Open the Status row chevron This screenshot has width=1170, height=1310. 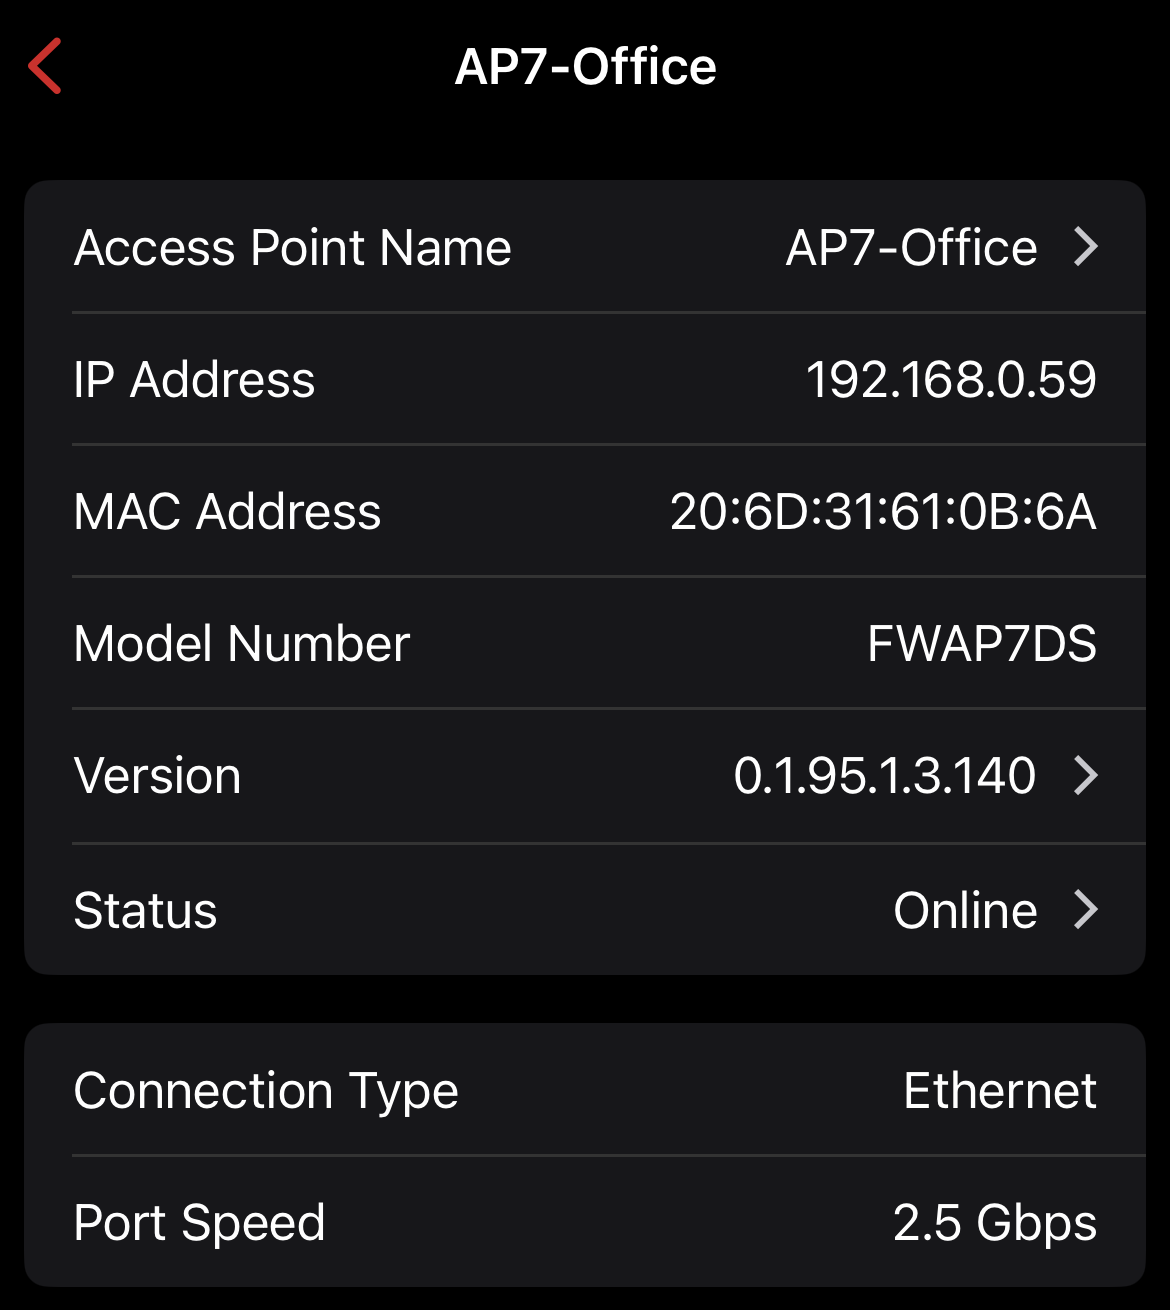click(x=1086, y=910)
